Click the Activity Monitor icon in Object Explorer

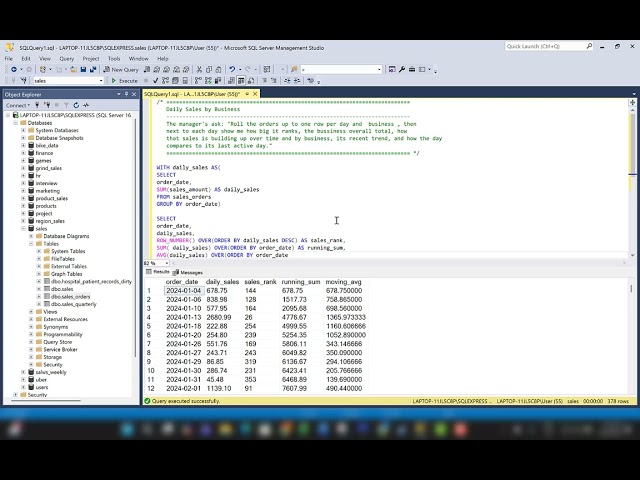86,105
